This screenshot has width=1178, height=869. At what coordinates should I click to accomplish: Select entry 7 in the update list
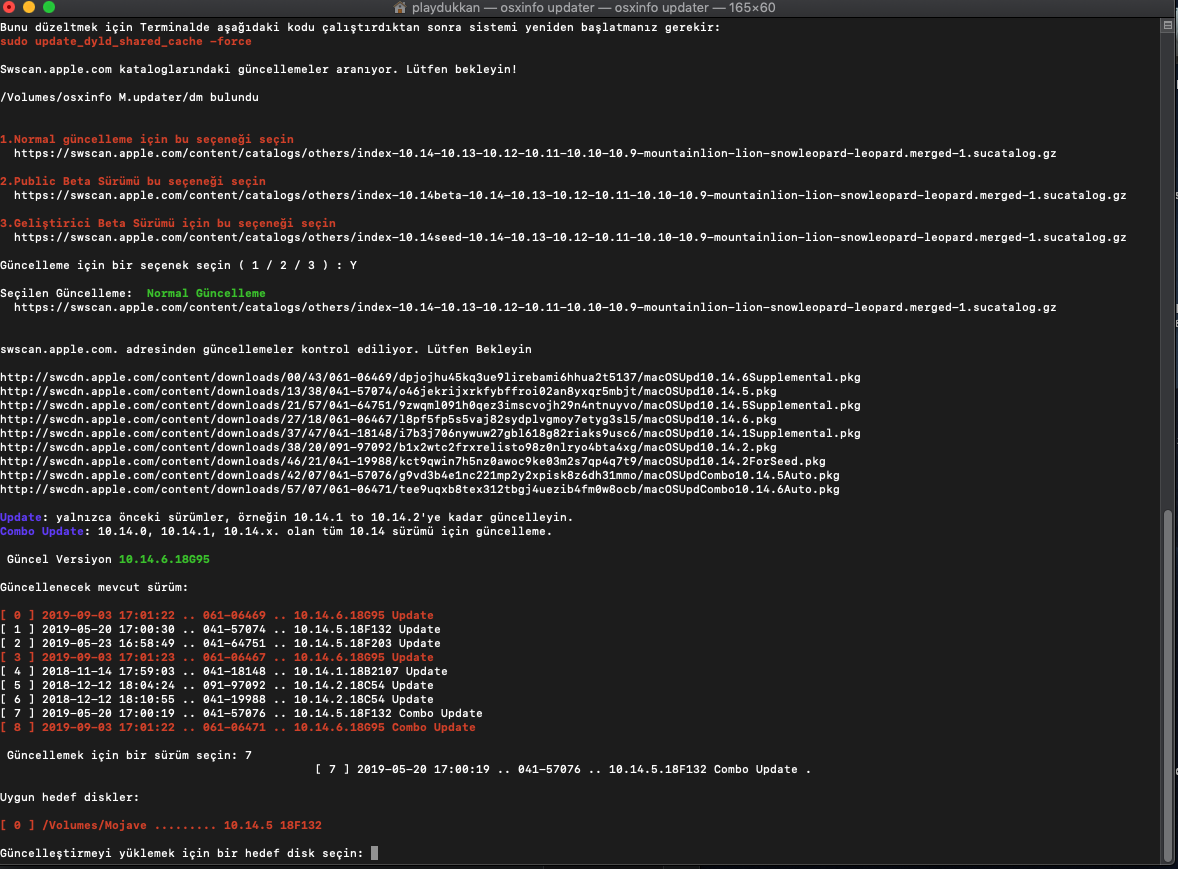click(x=241, y=713)
